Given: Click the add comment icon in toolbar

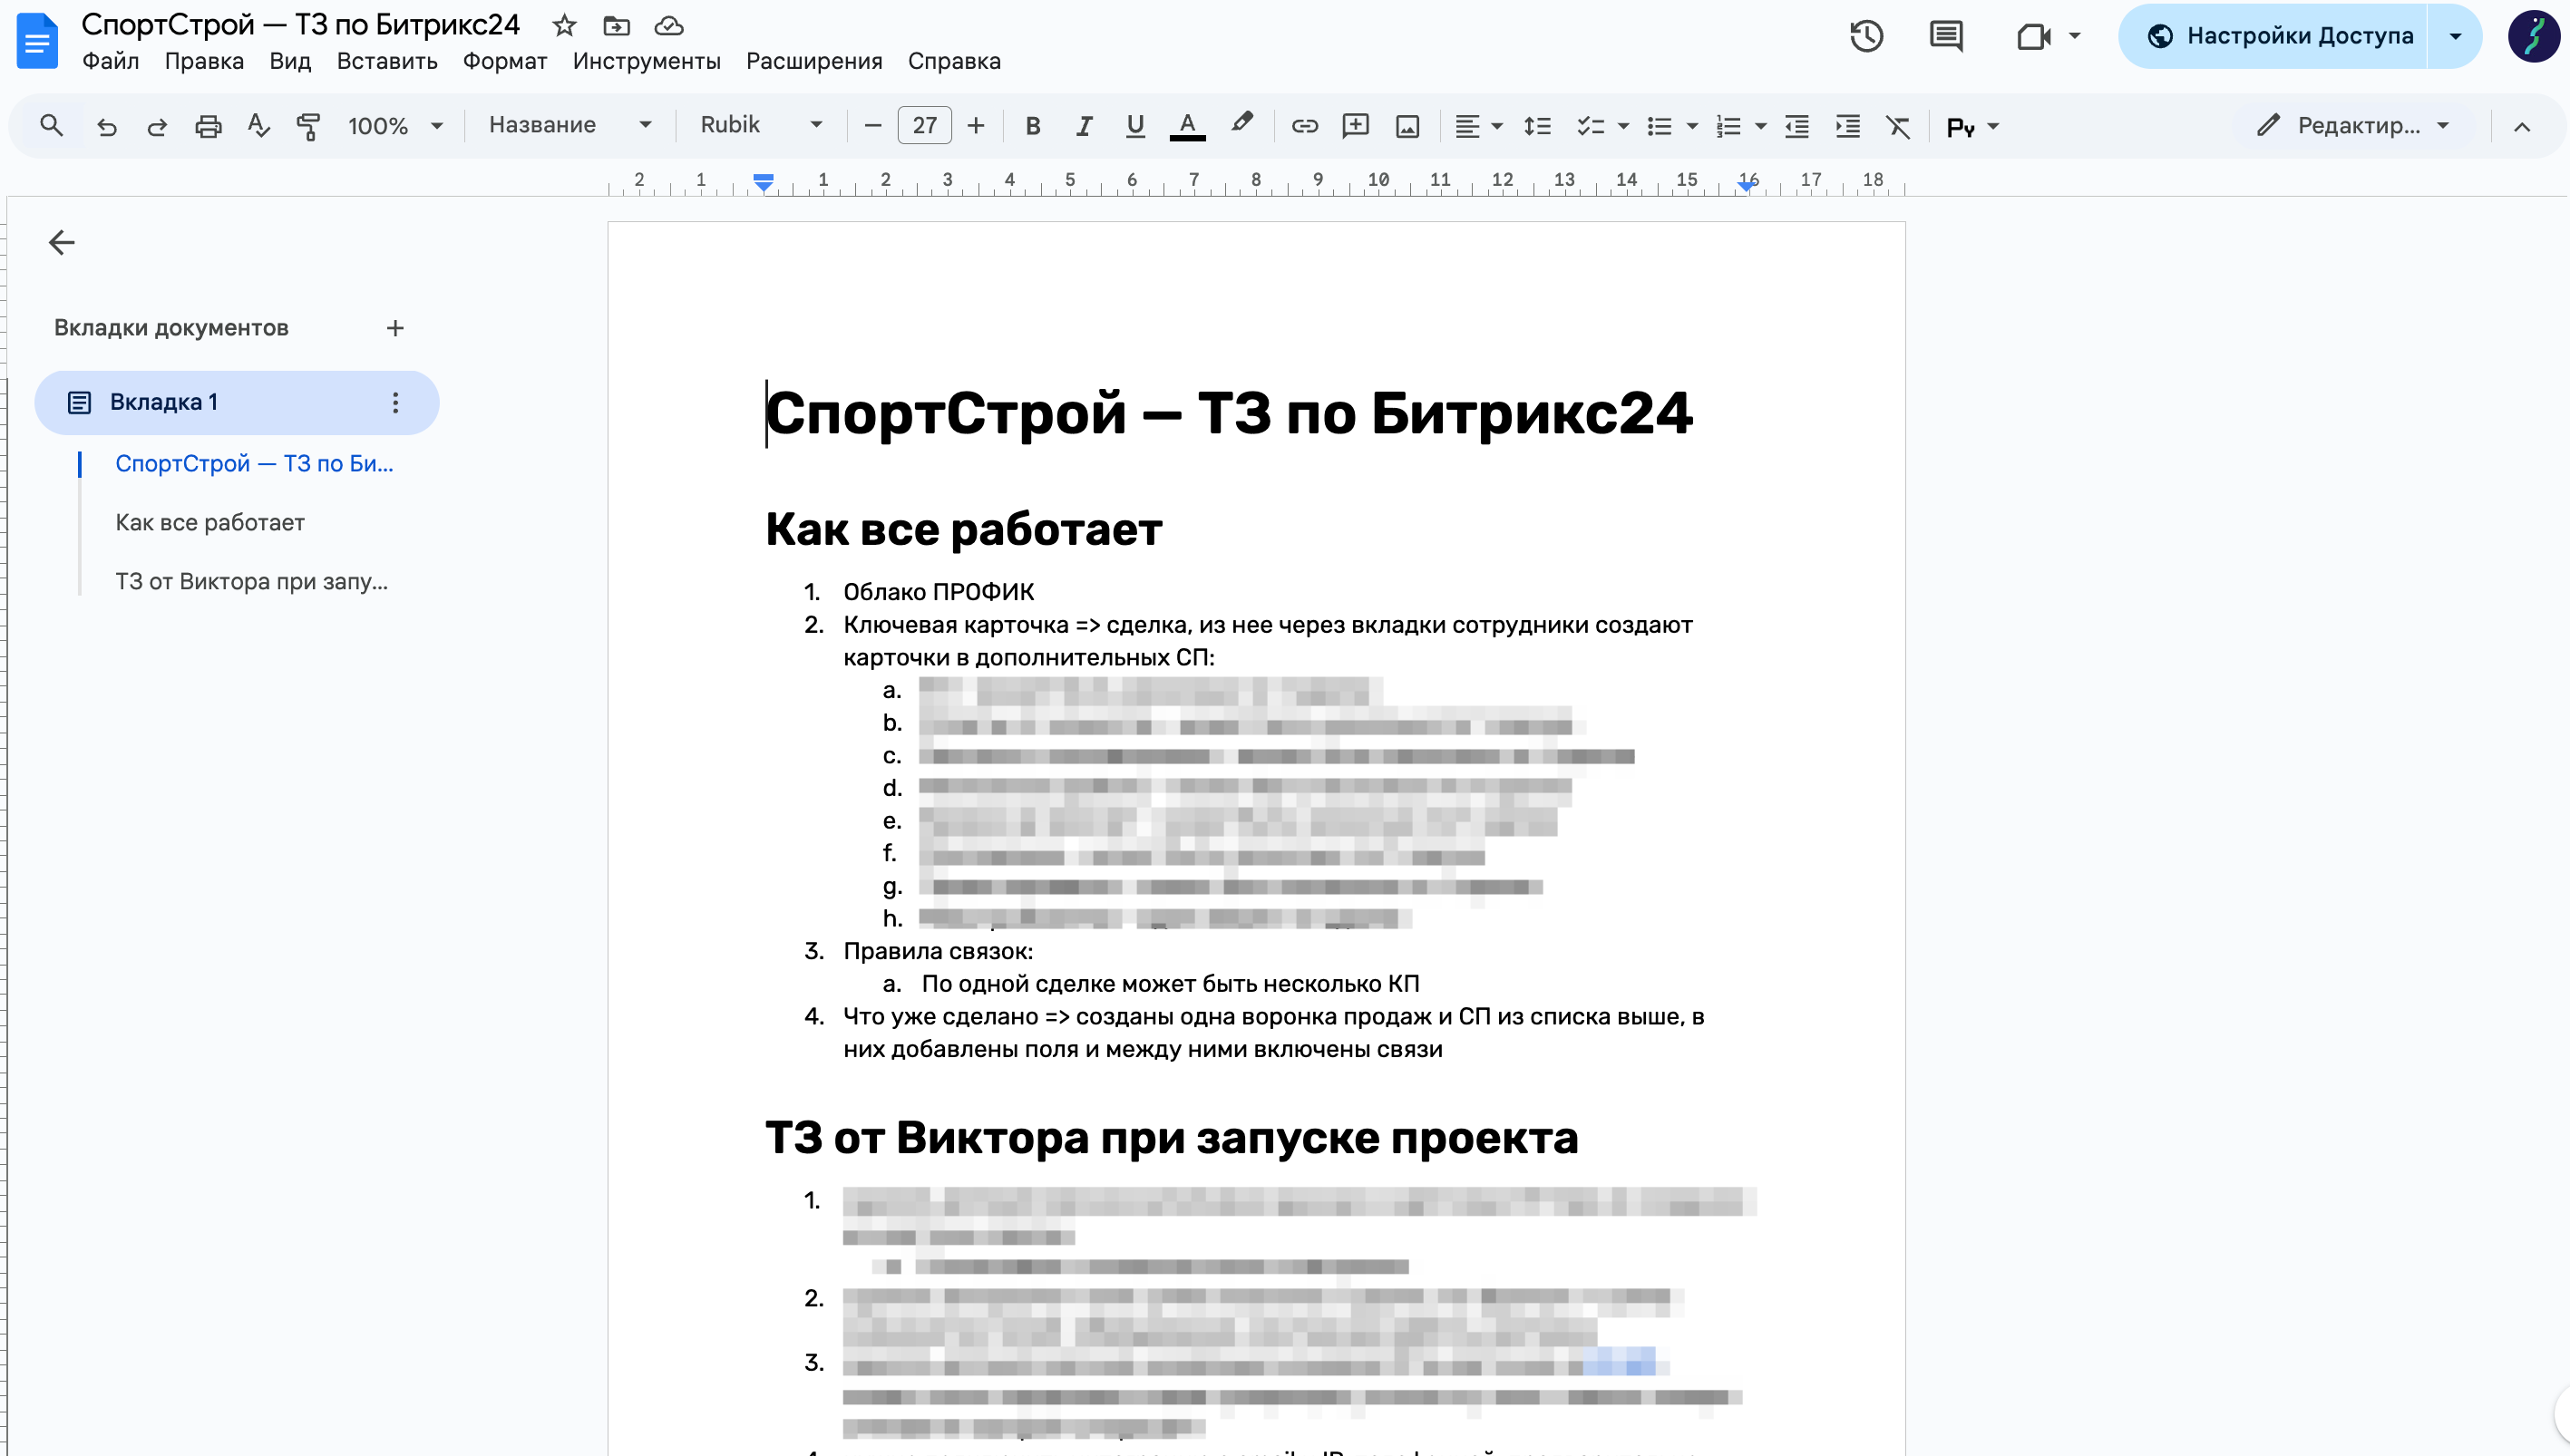Looking at the screenshot, I should click(1355, 126).
